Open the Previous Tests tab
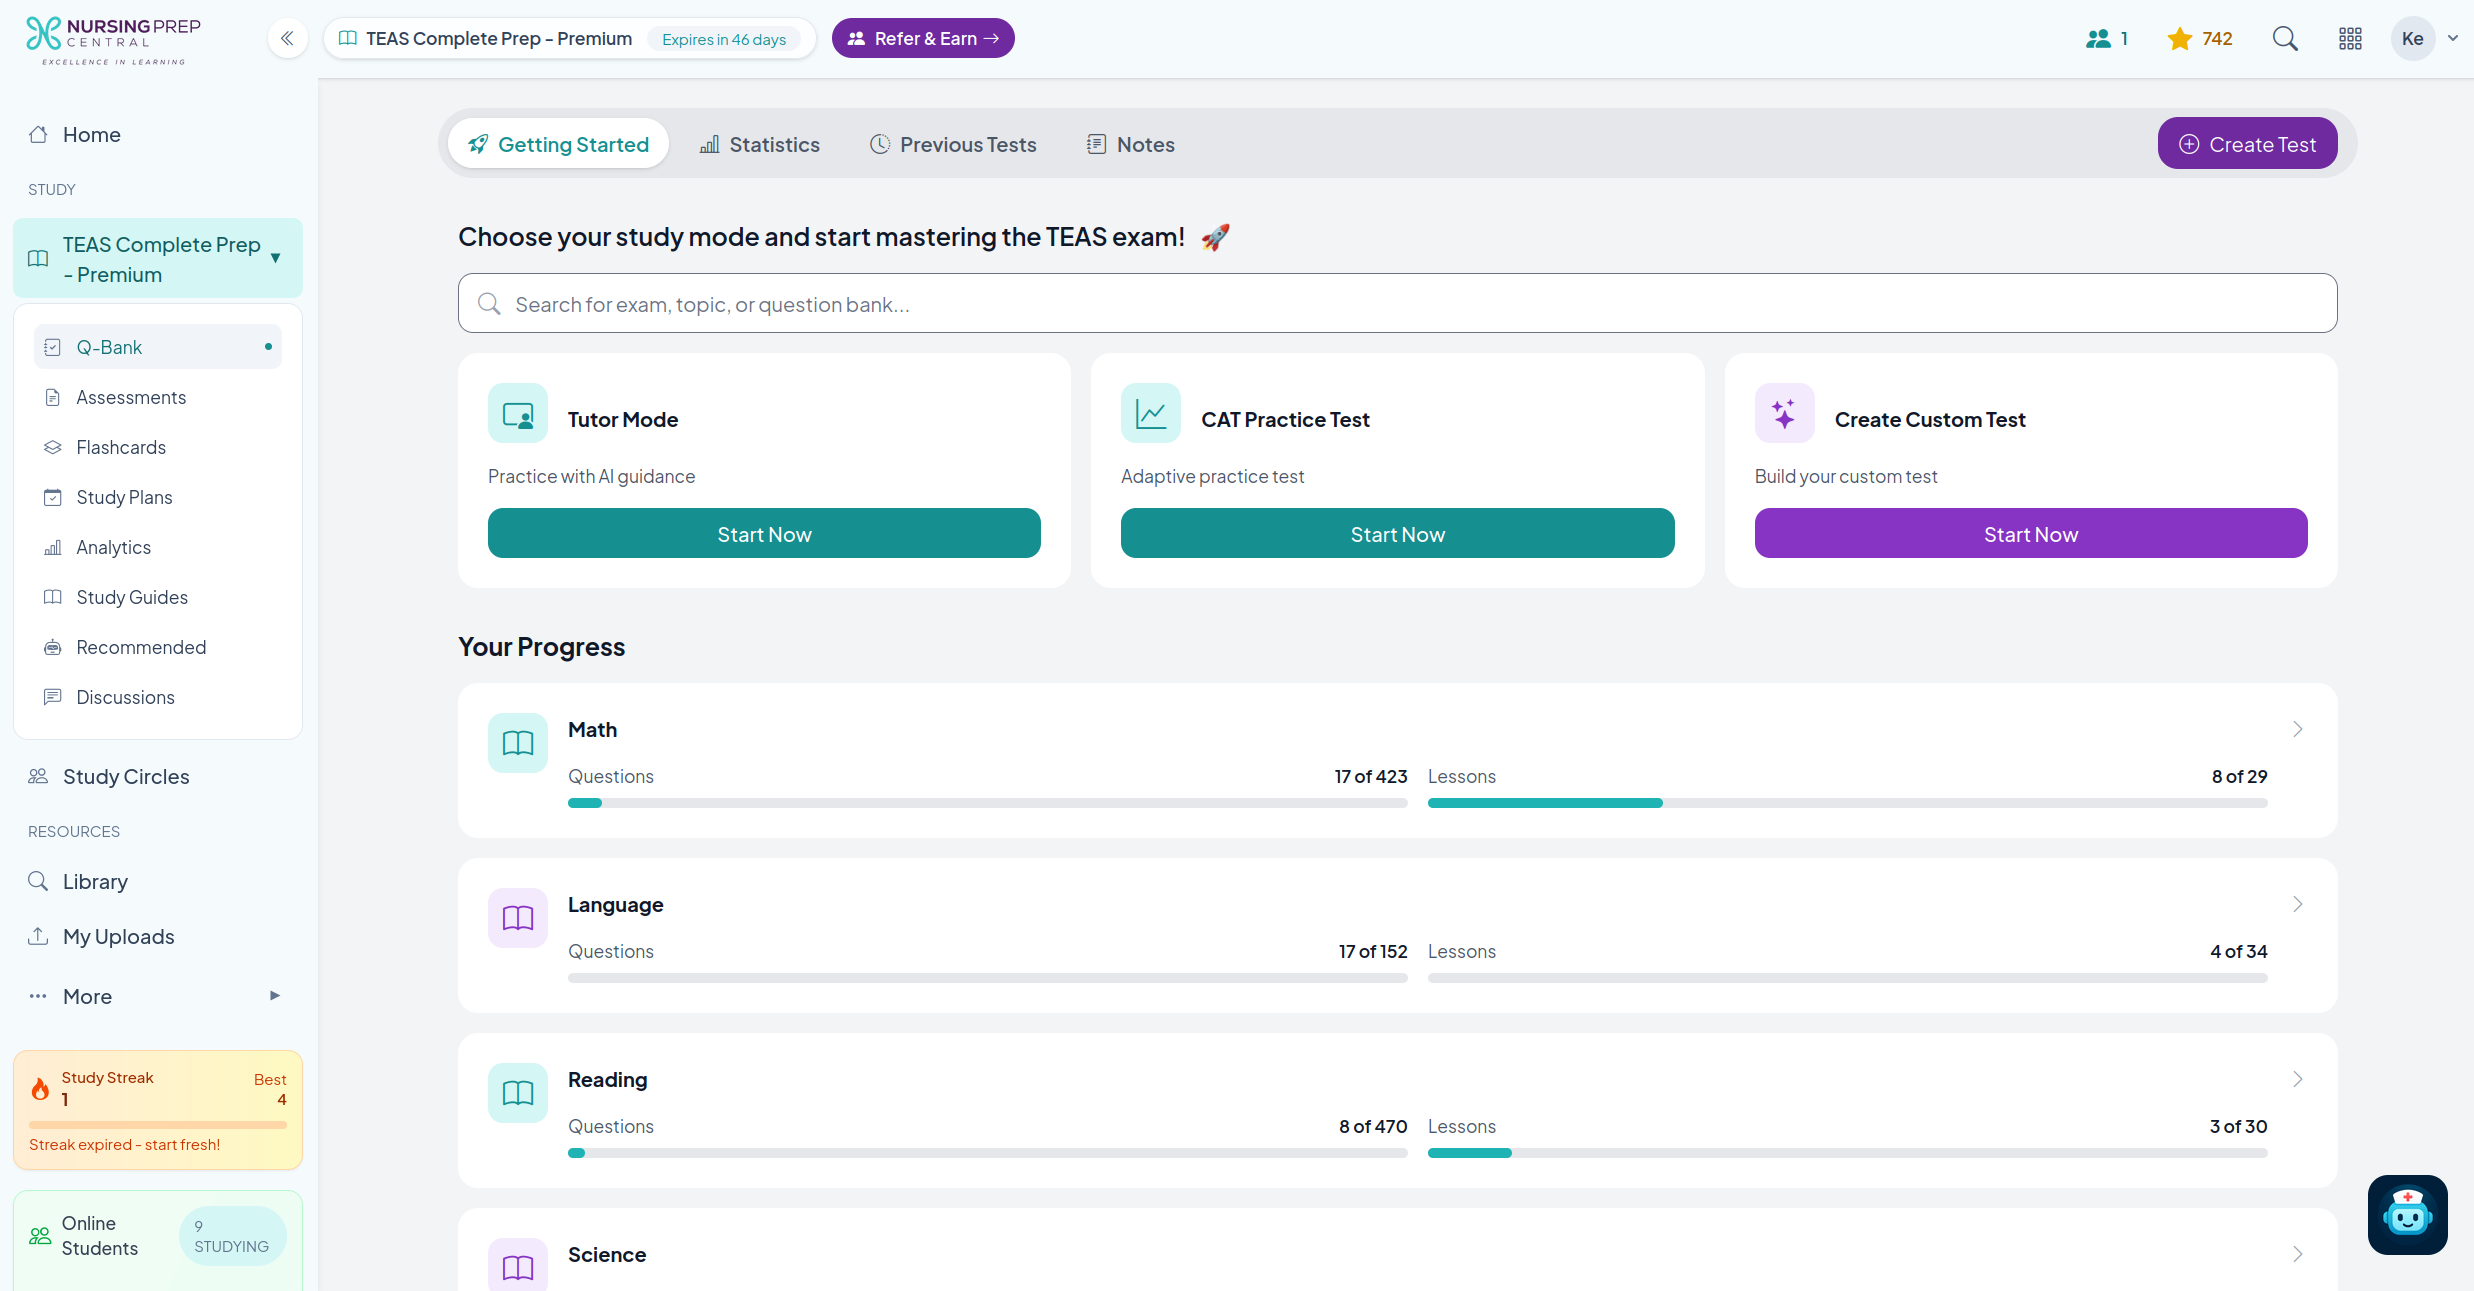The image size is (2474, 1291). 953,145
